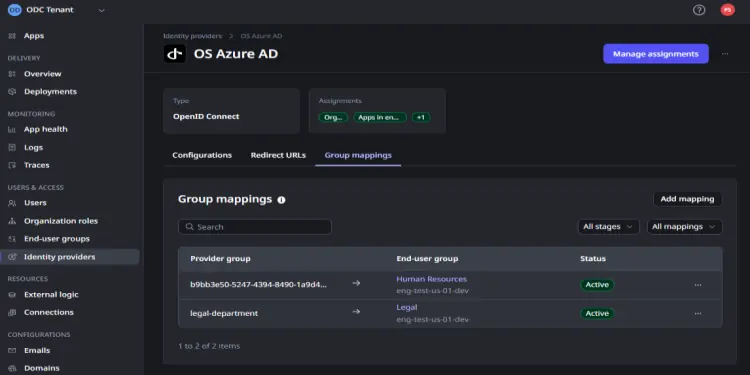Click provider group b9bb3e50-5247-4394-8490-1a9d4...
750x375 pixels.
[259, 285]
